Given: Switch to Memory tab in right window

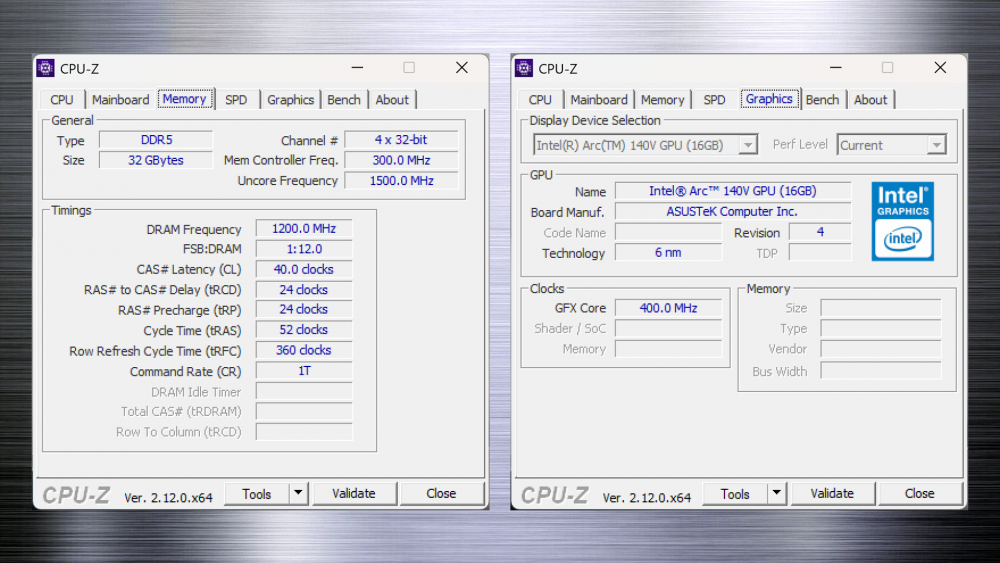Looking at the screenshot, I should (x=662, y=99).
